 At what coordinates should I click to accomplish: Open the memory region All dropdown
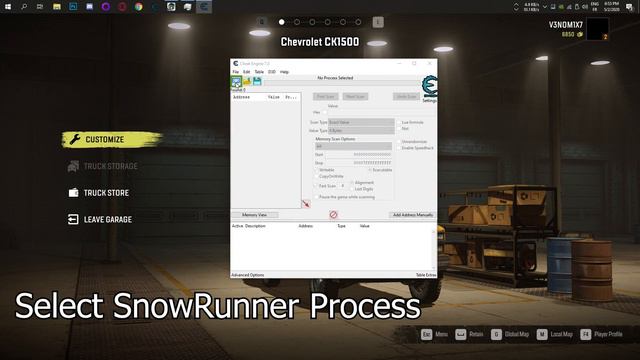(x=353, y=146)
